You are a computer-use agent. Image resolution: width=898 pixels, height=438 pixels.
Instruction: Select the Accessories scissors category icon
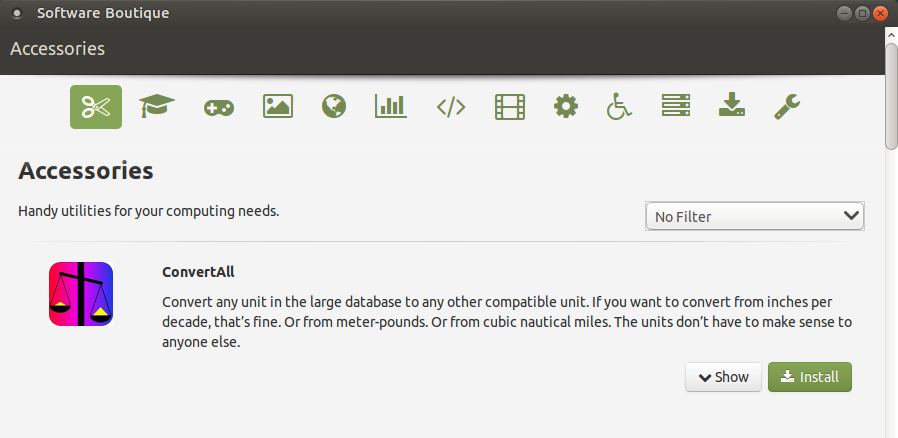click(x=96, y=106)
